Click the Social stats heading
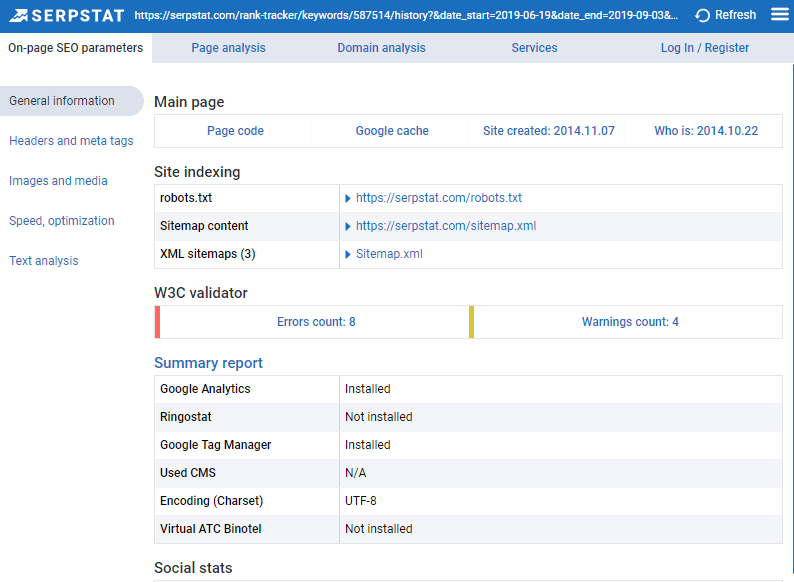 click(x=193, y=568)
